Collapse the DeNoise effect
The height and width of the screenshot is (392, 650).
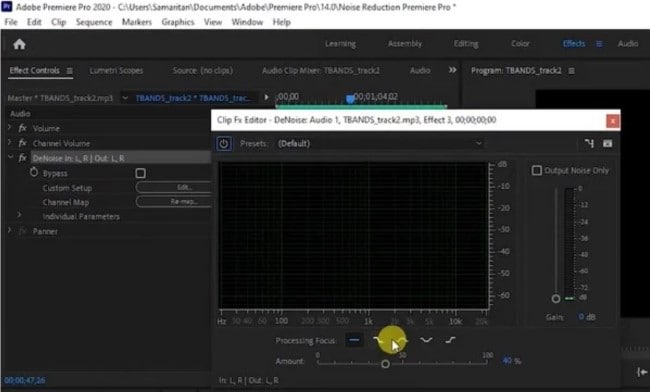pos(10,157)
